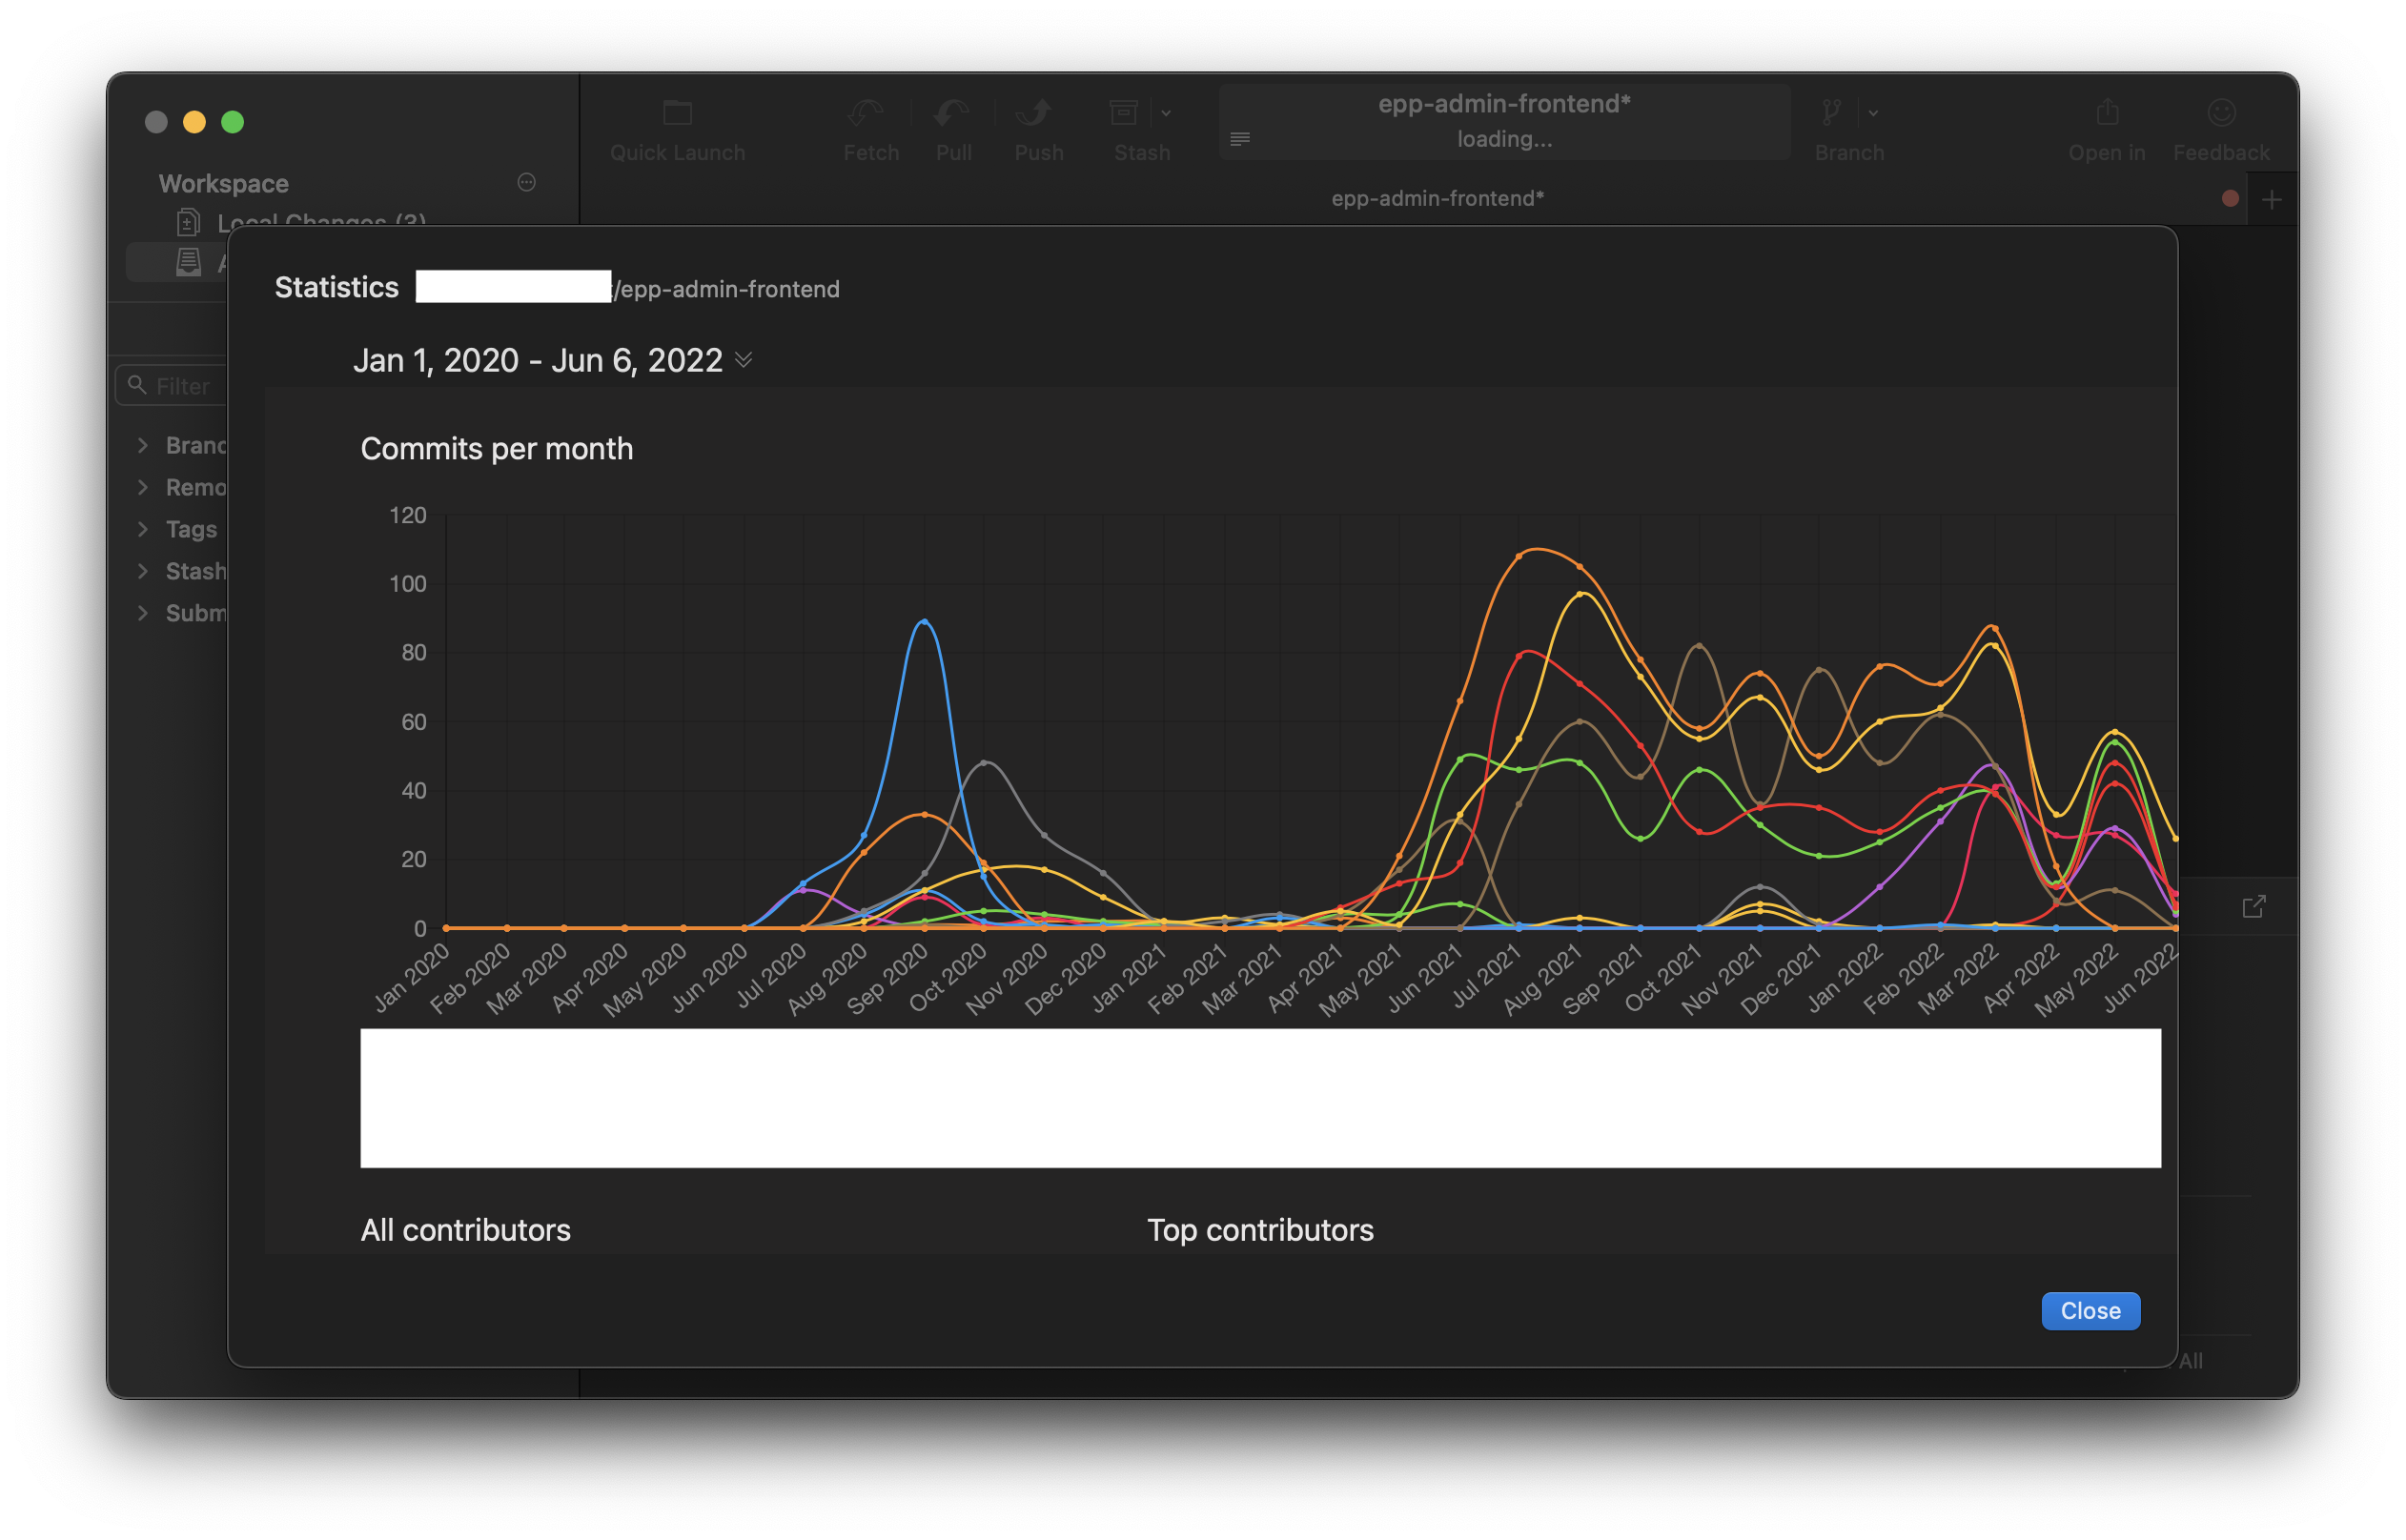The image size is (2406, 1540).
Task: Click the 60 y-axis value
Action: (x=413, y=721)
